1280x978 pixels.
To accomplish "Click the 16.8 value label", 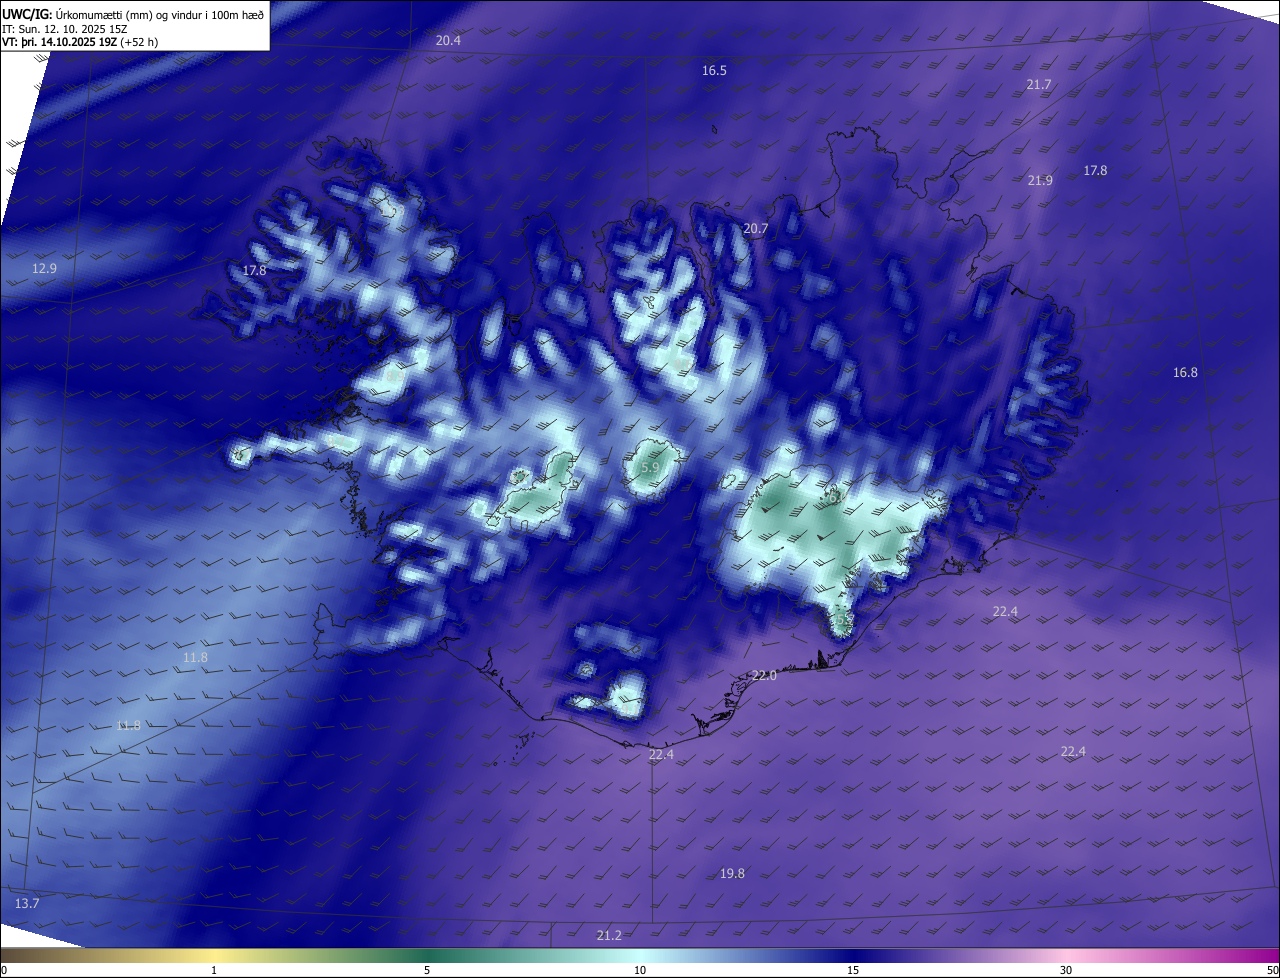I will point(1185,373).
